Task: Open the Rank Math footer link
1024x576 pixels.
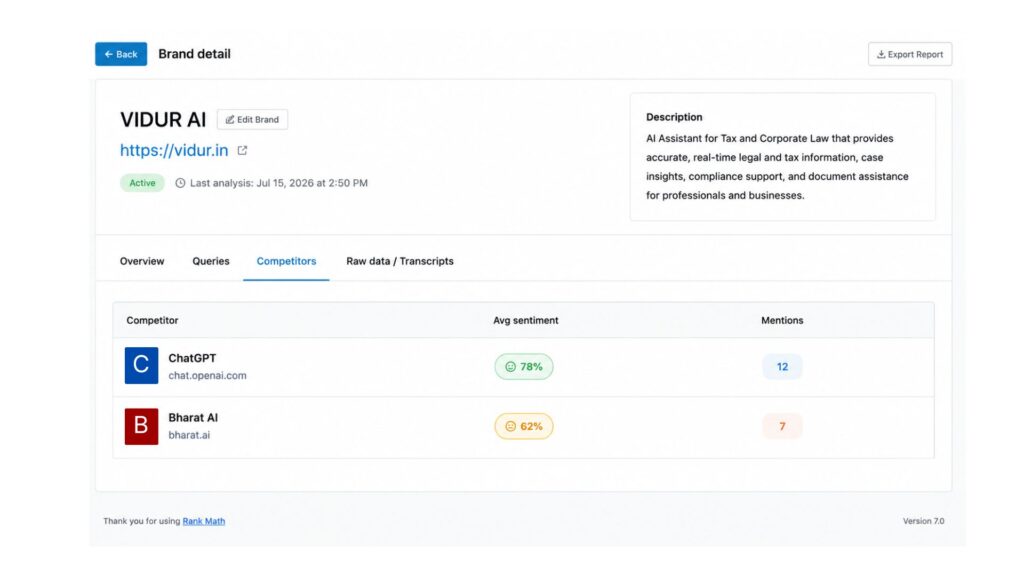Action: [204, 521]
